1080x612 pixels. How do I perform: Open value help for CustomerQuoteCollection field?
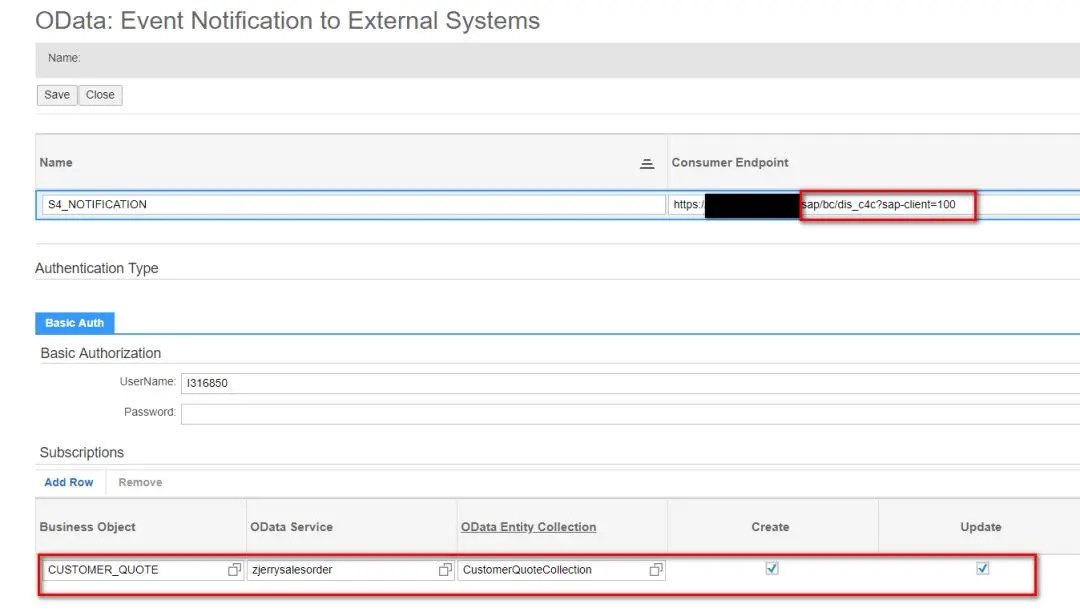click(x=656, y=569)
